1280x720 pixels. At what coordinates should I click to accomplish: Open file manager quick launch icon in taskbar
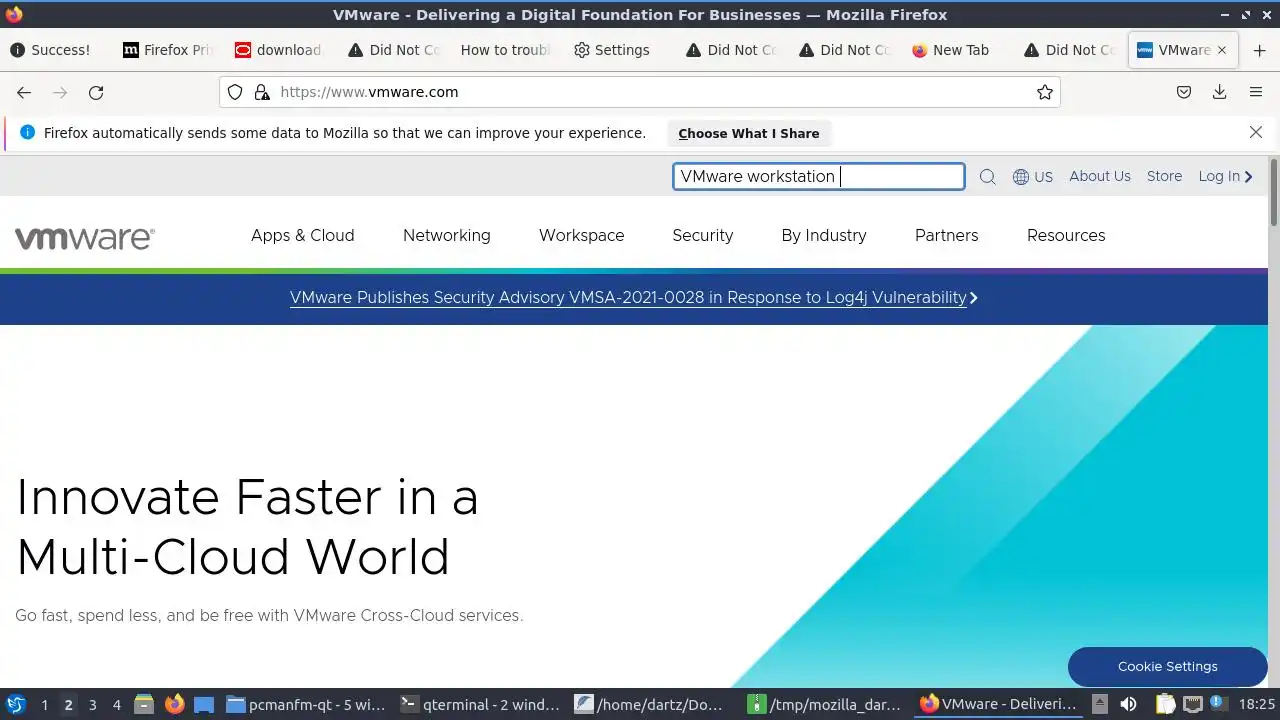point(144,704)
